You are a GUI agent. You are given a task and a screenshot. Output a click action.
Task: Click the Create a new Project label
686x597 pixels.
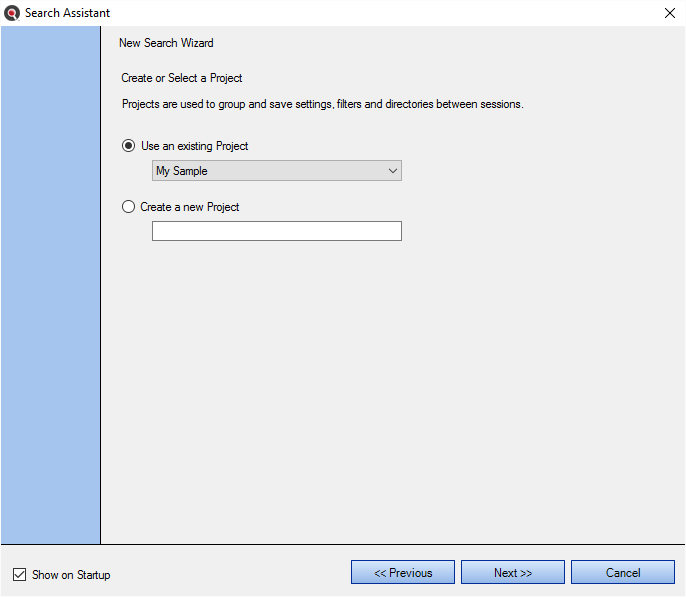tap(189, 207)
